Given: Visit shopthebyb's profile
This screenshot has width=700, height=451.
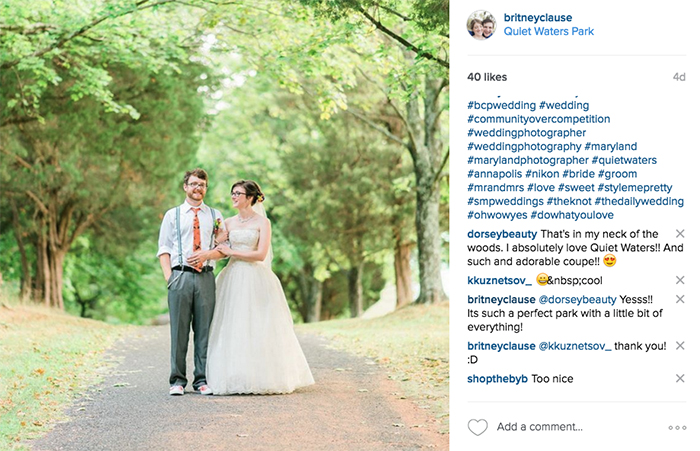Looking at the screenshot, I should pyautogui.click(x=497, y=379).
